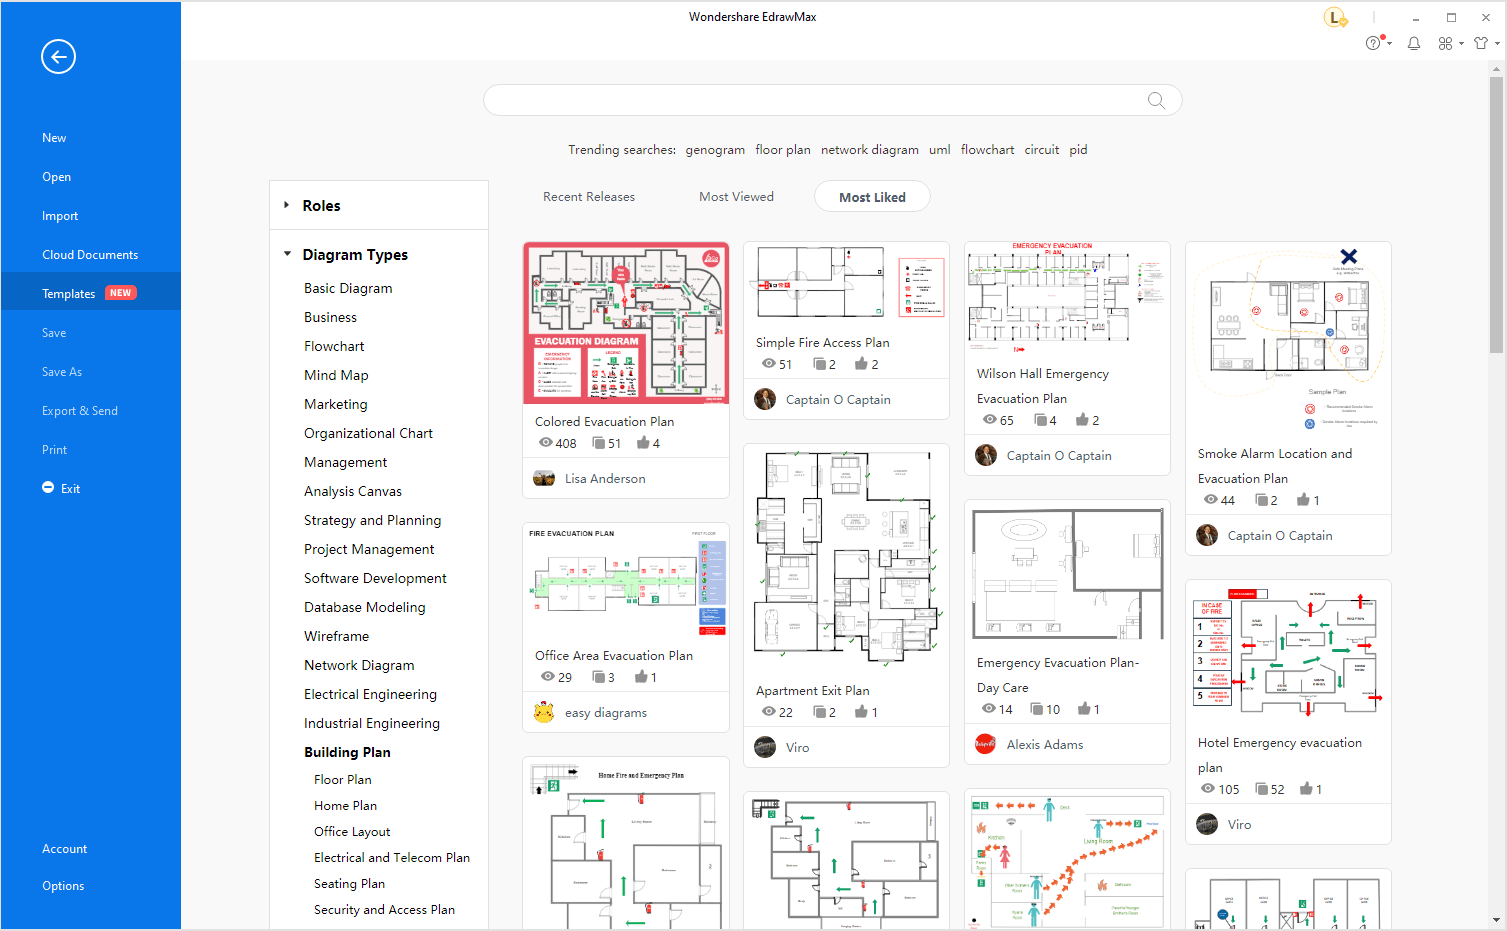Click copies icon on Hotel Emergency evacuation plan
This screenshot has height=931, width=1507.
coord(1261,789)
